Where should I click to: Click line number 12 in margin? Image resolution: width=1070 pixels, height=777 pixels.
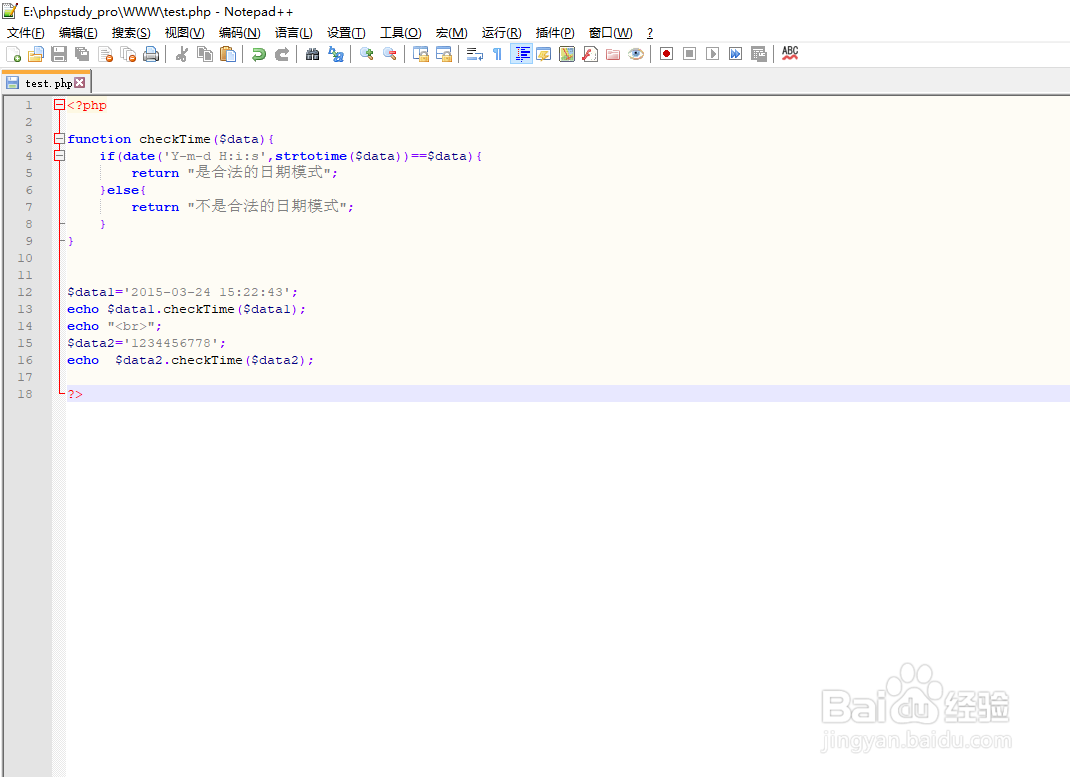click(x=25, y=292)
